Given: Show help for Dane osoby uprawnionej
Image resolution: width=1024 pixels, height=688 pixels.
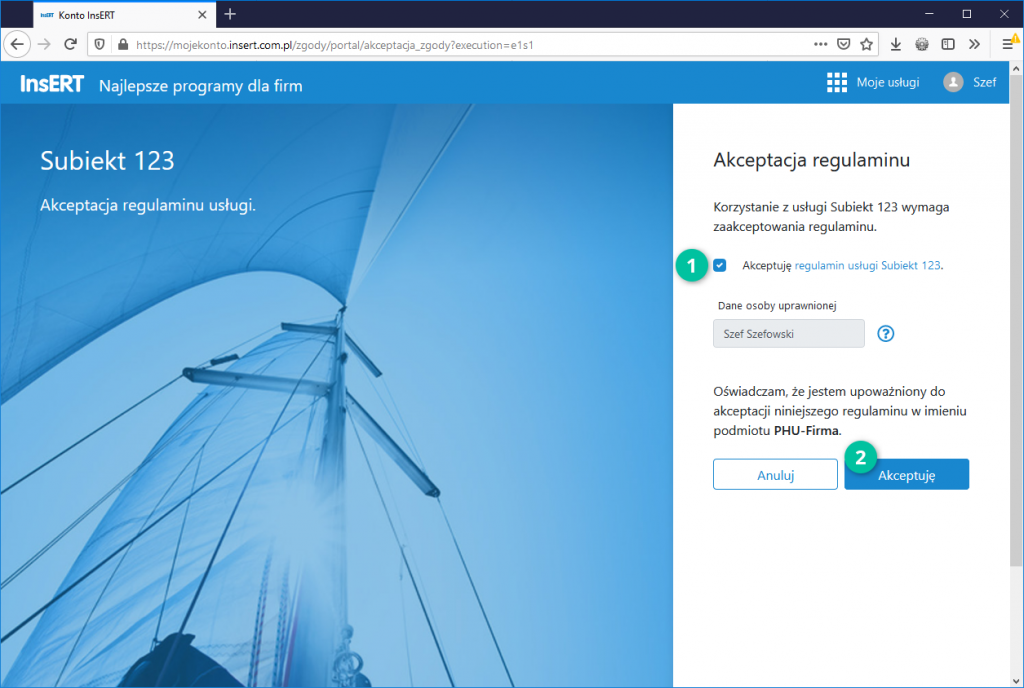Looking at the screenshot, I should click(x=886, y=334).
